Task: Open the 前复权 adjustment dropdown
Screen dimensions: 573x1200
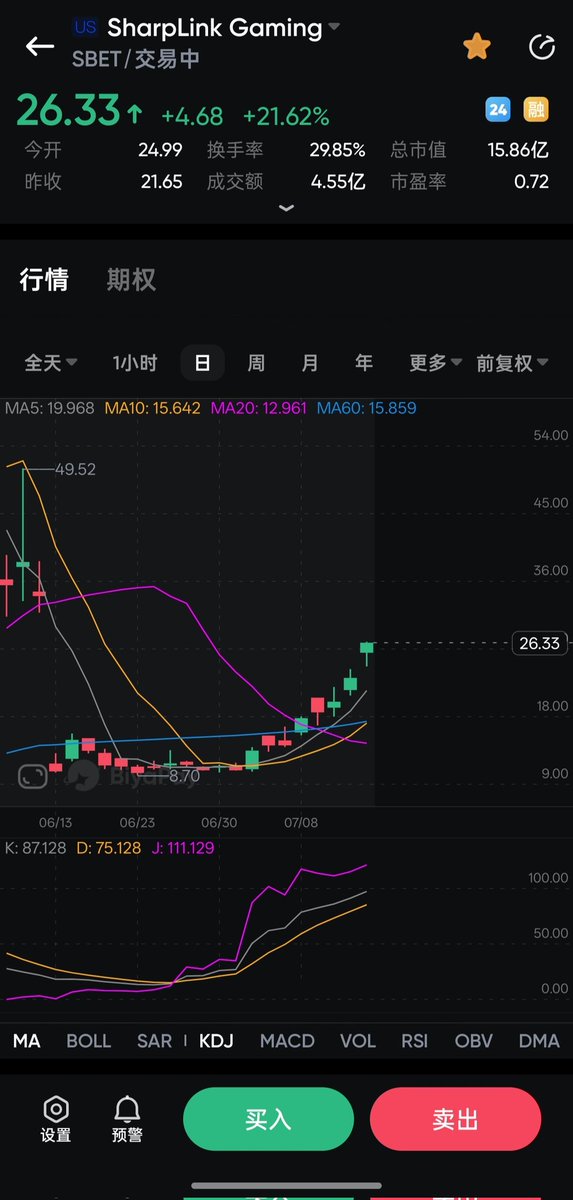Action: point(512,363)
